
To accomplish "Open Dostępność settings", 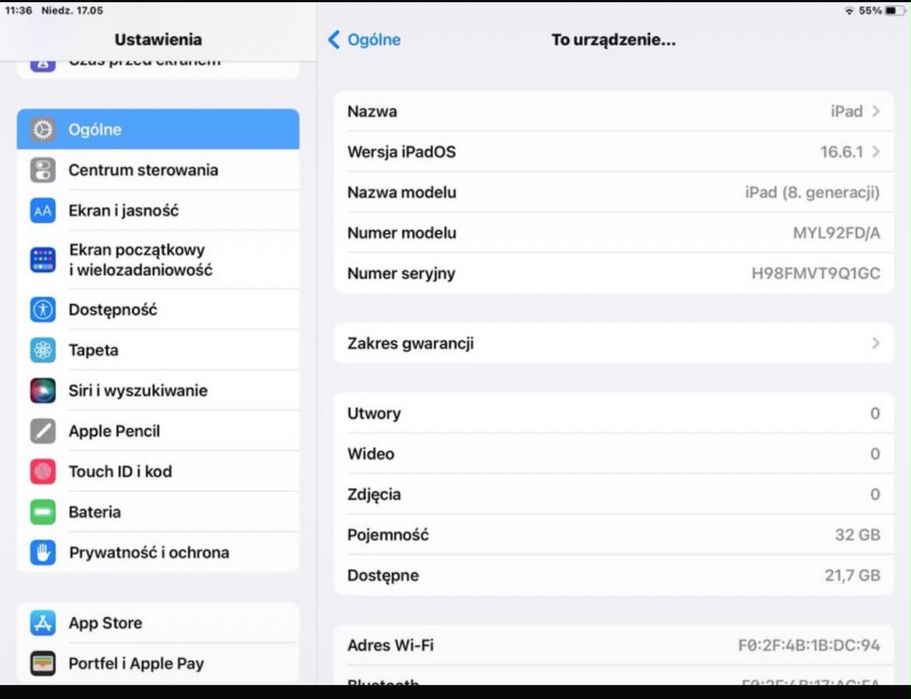I will (158, 309).
